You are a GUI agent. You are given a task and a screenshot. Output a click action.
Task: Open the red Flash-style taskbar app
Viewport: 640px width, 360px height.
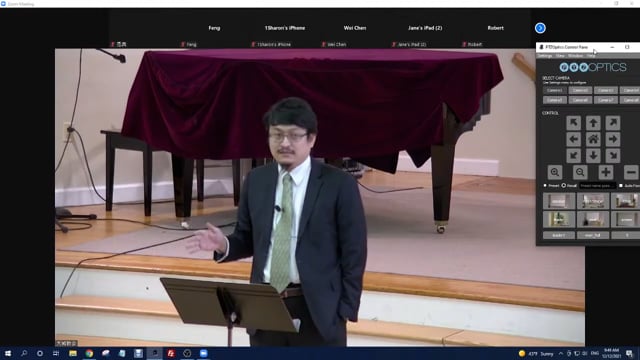[x=171, y=353]
